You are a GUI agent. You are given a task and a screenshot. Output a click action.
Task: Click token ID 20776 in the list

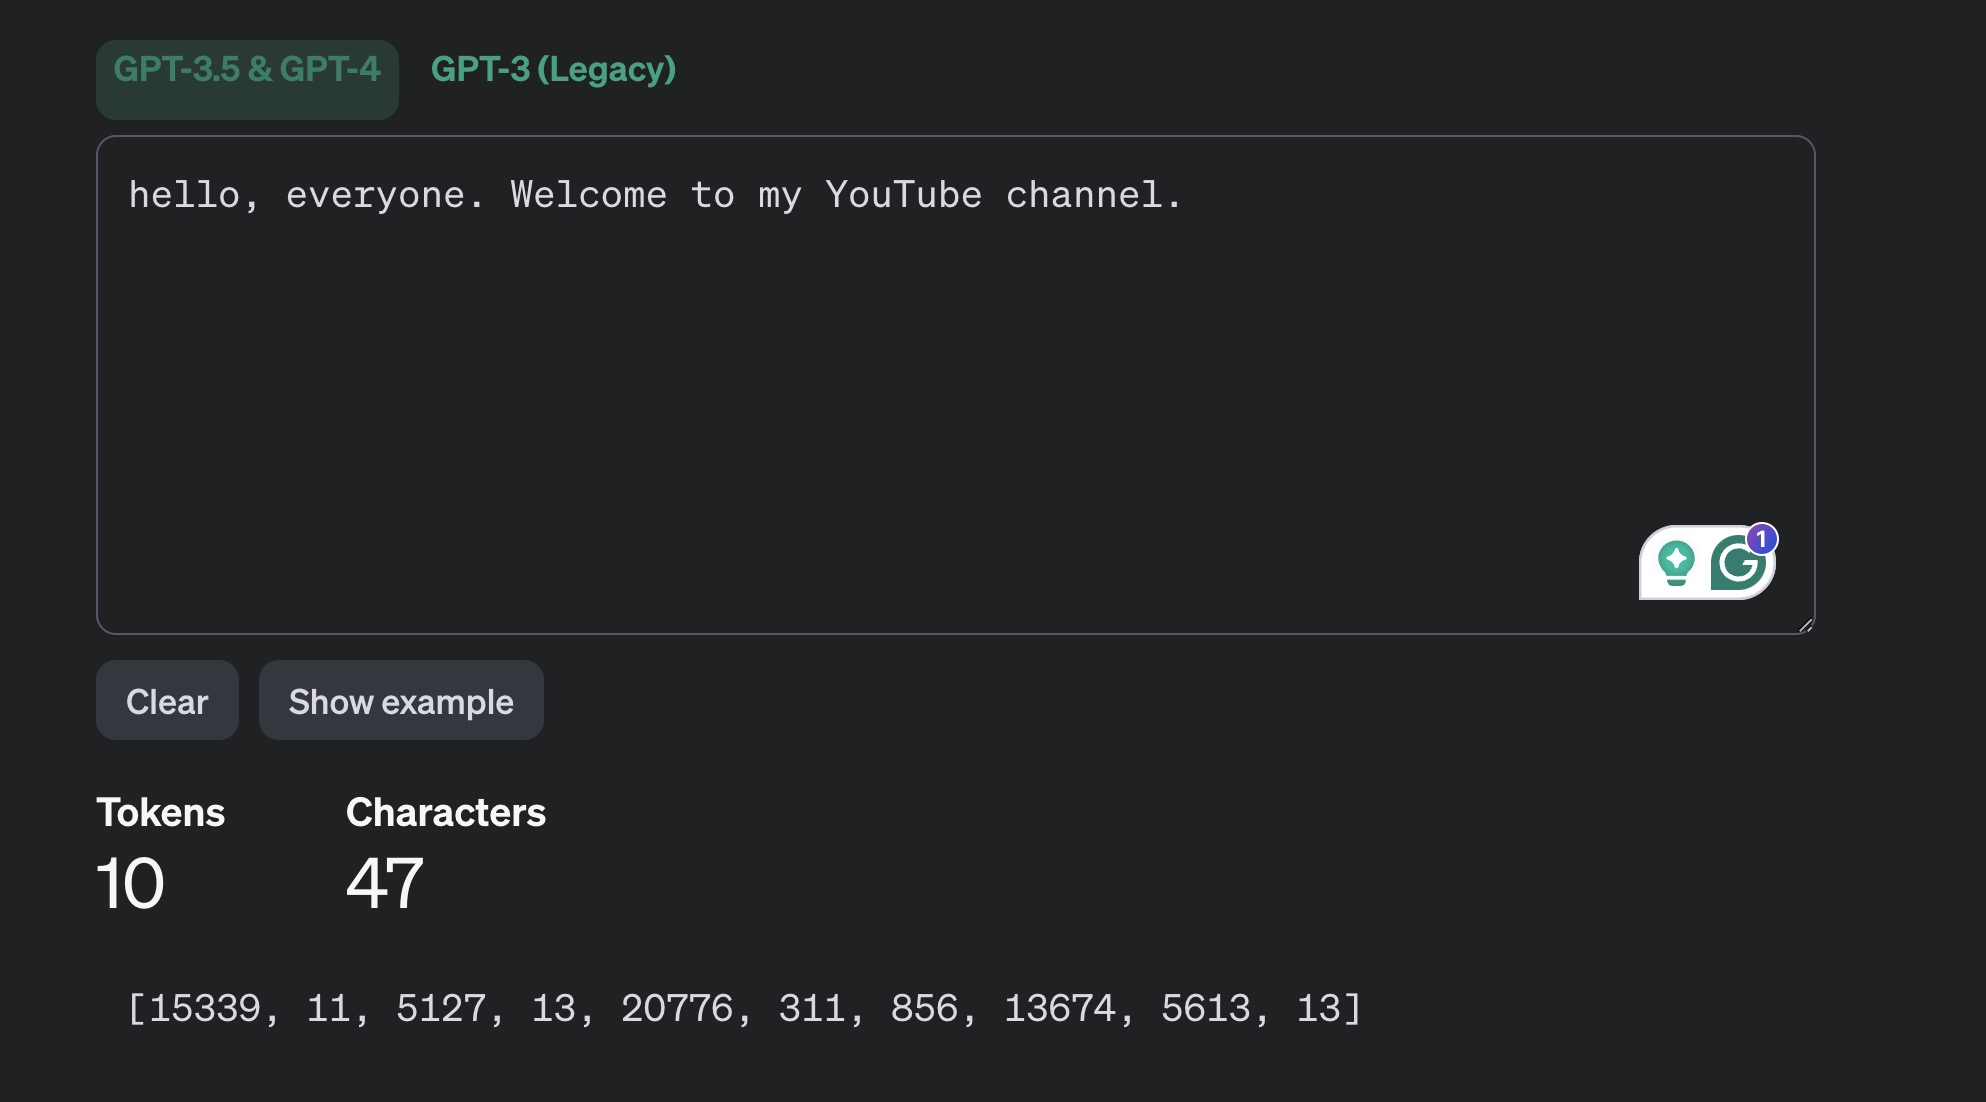677,1008
